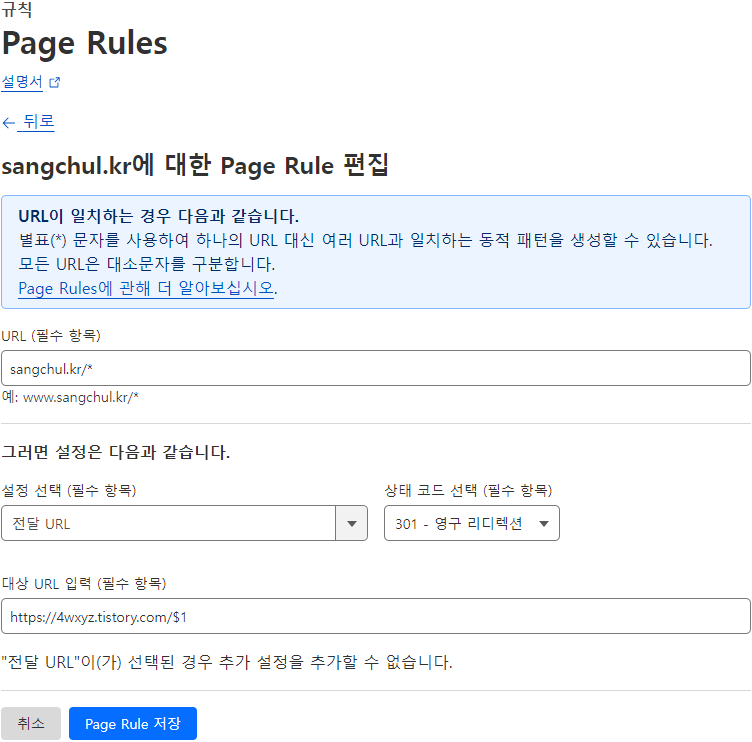Click the note about 전달 URL 추가 설정
752x742 pixels.
pyautogui.click(x=226, y=662)
